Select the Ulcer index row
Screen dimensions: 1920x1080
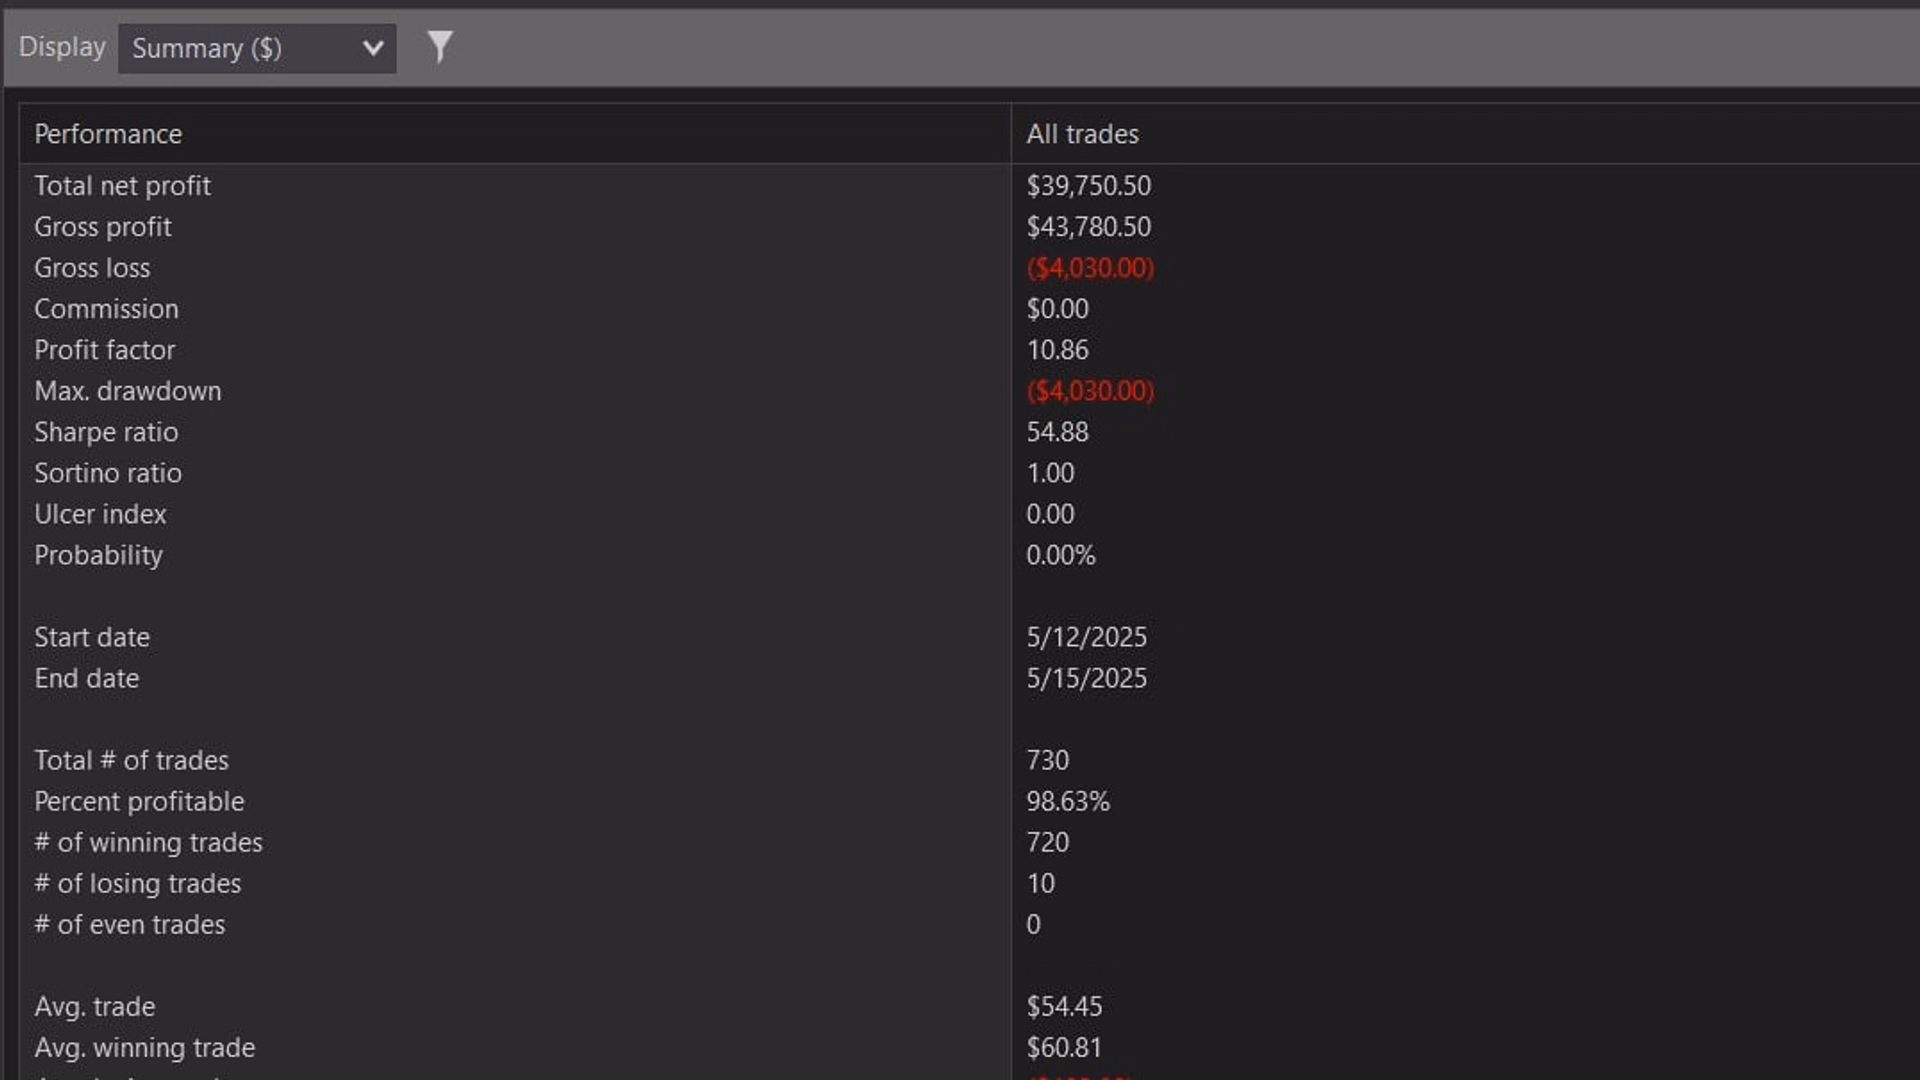click(100, 514)
